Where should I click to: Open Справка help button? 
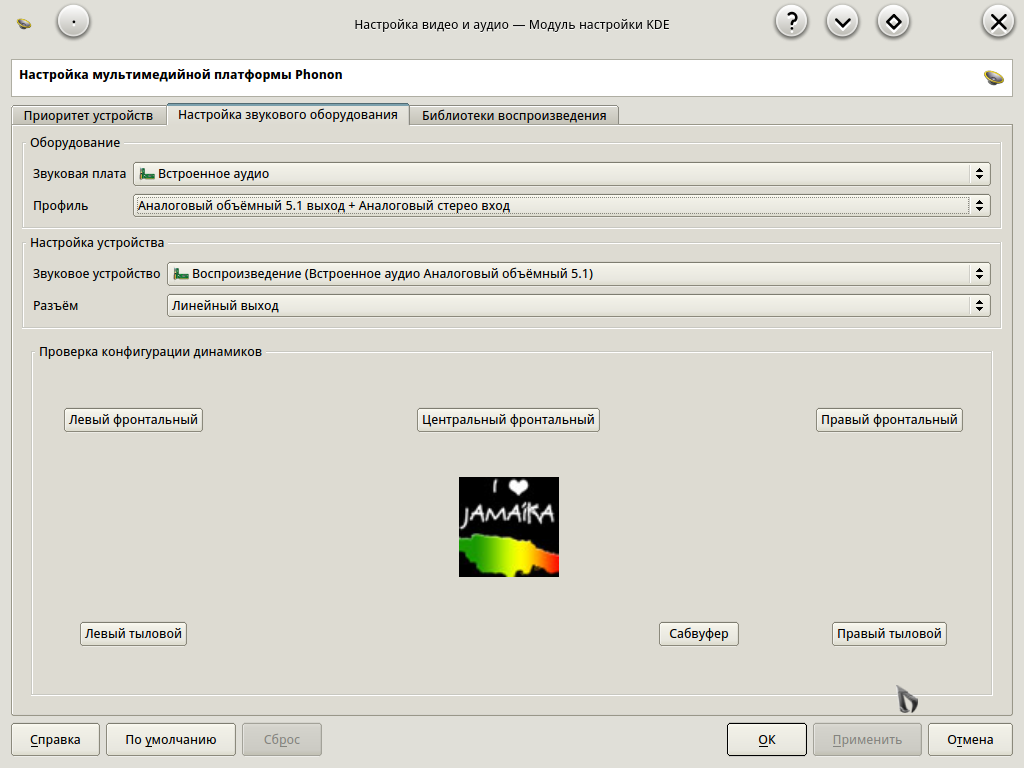[56, 739]
